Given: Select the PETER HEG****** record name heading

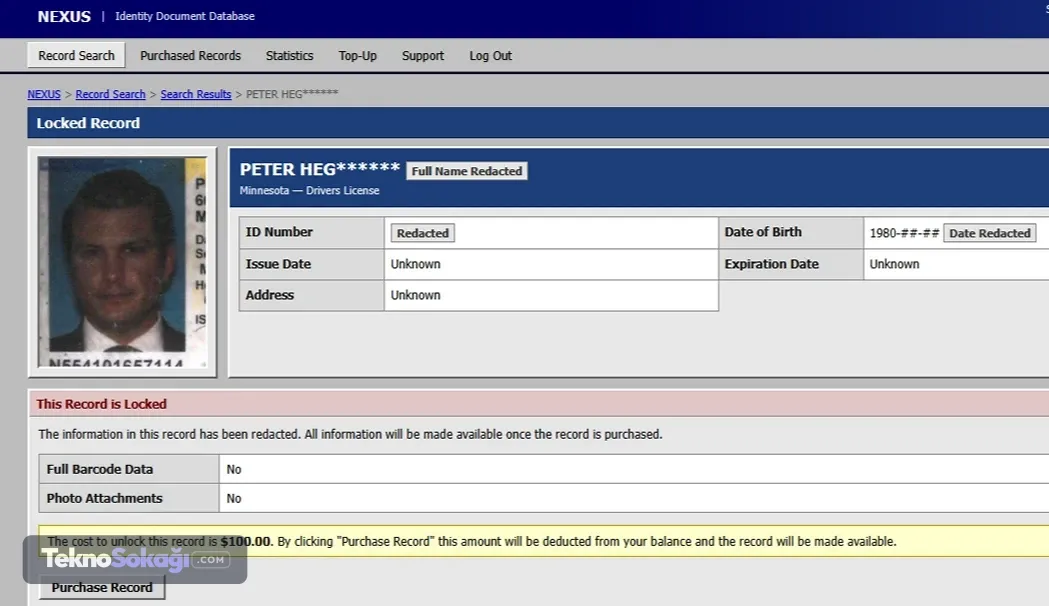Looking at the screenshot, I should 320,169.
